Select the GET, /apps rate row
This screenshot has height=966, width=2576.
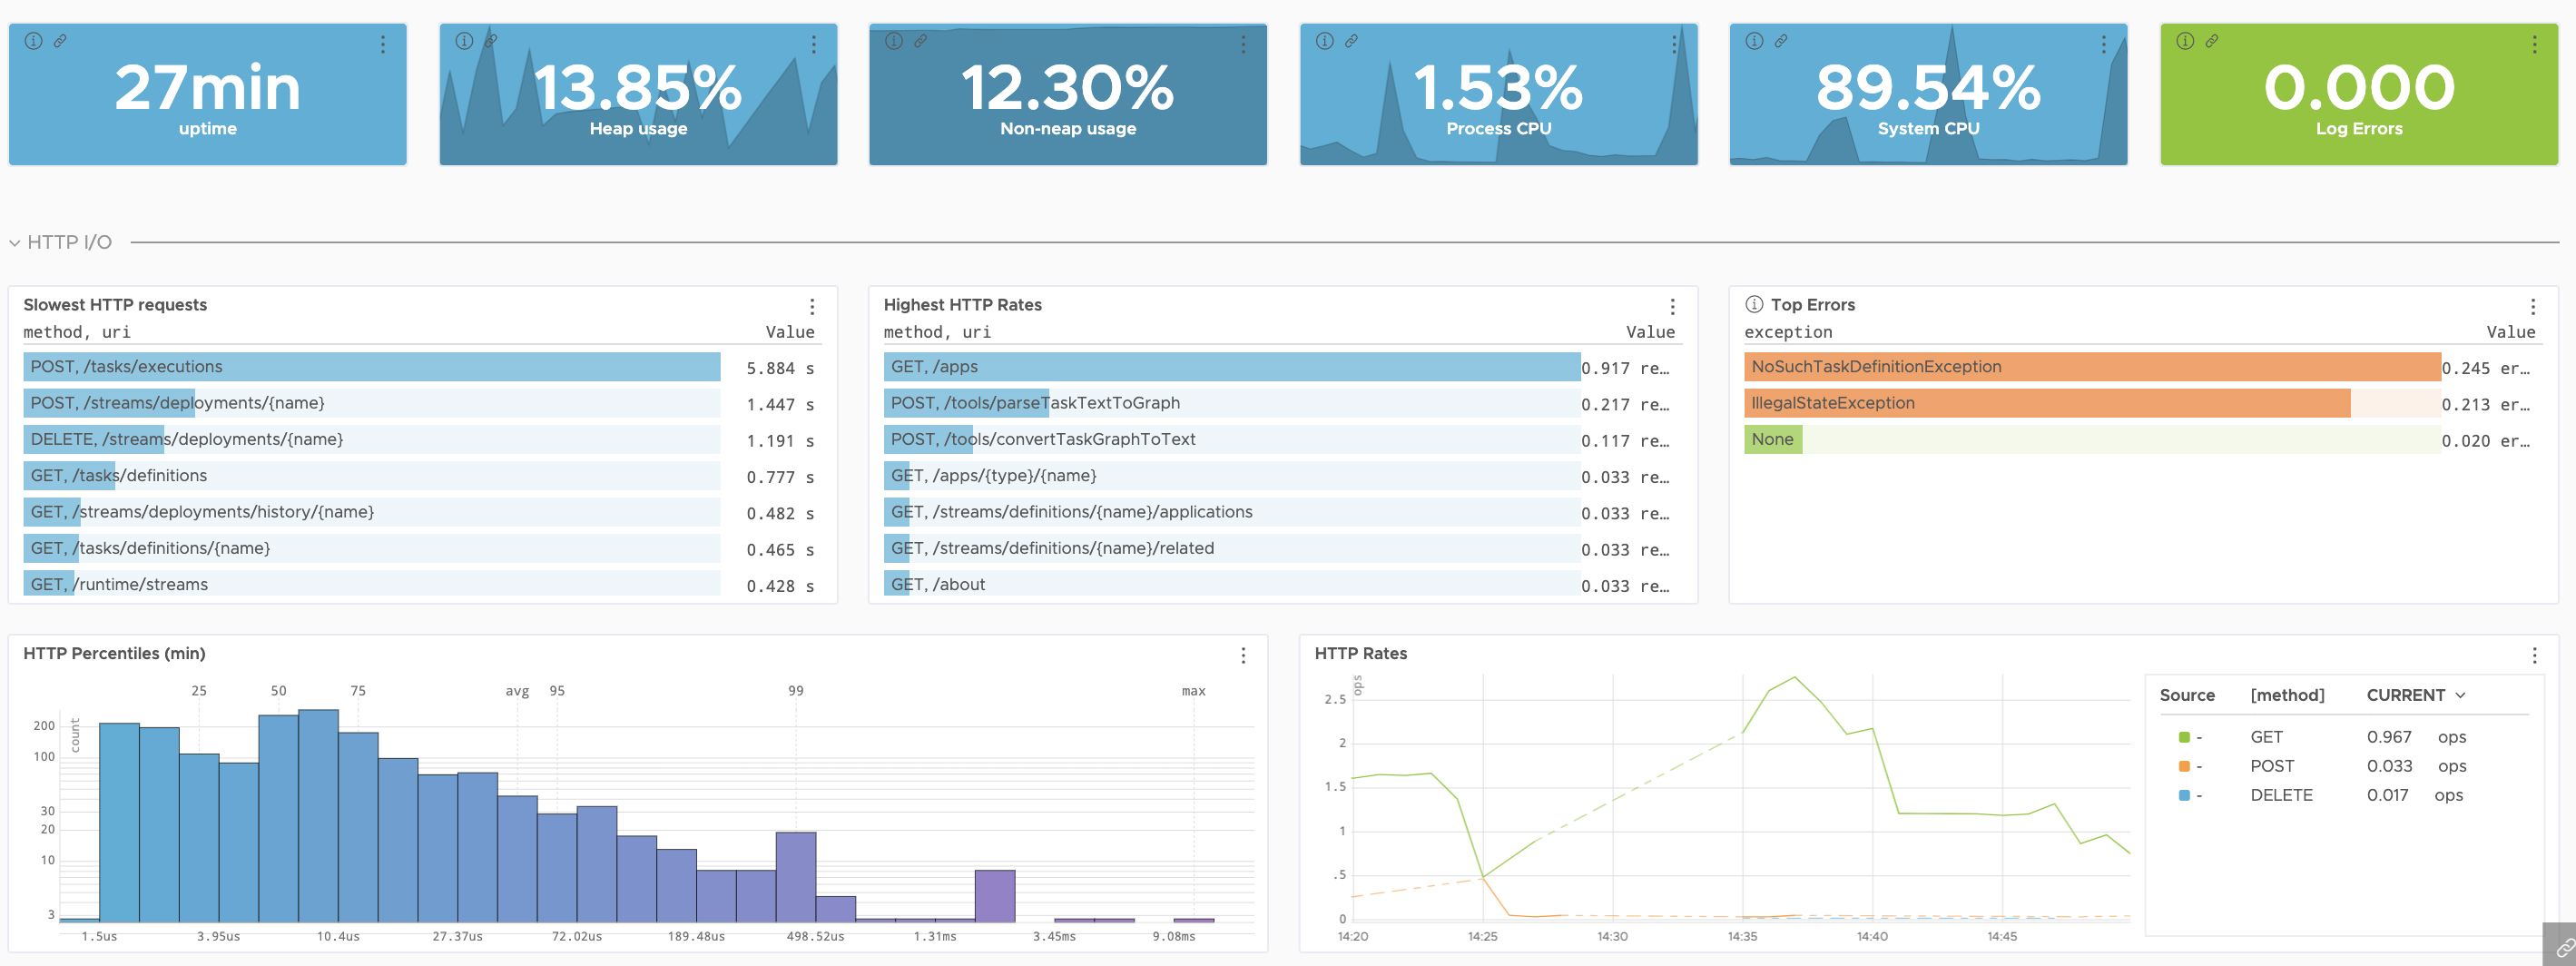coord(1281,367)
